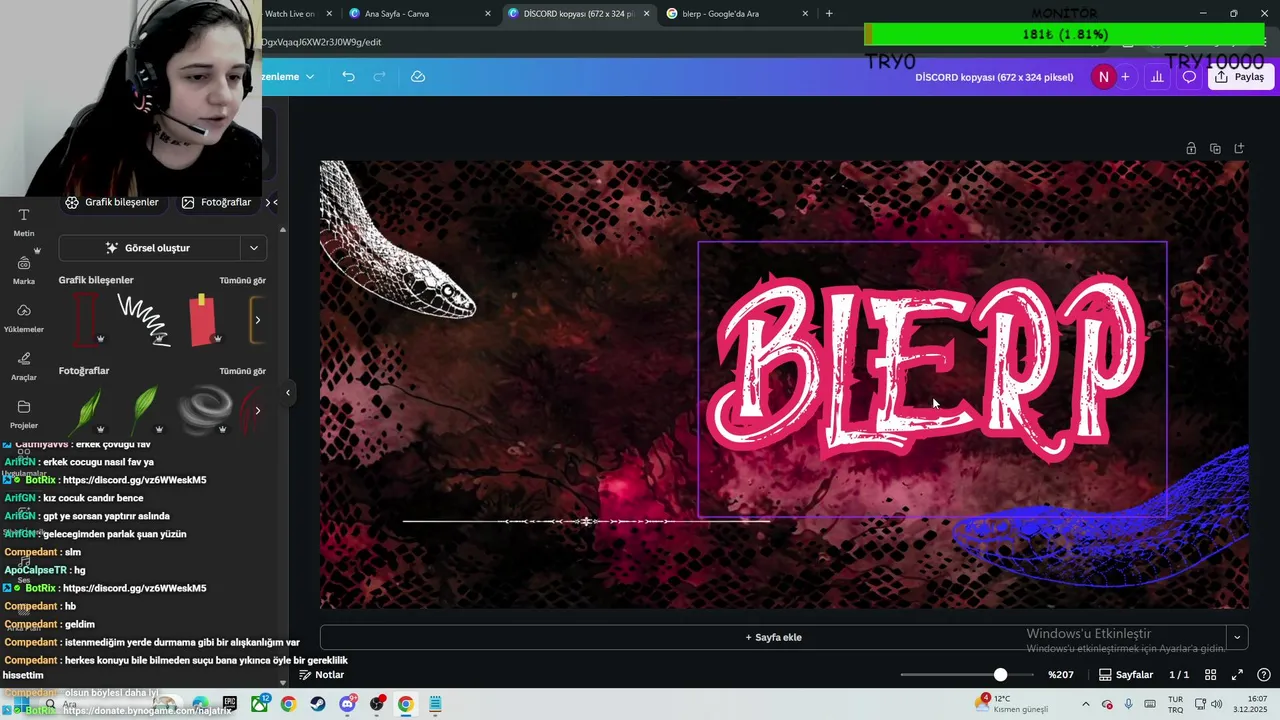Click the N user avatar

(1103, 77)
